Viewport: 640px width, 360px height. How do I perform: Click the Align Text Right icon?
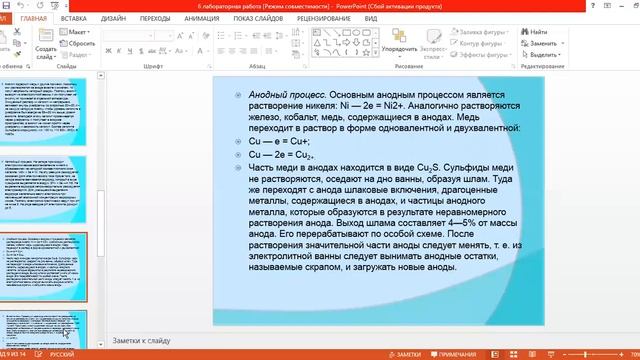[x=243, y=51]
